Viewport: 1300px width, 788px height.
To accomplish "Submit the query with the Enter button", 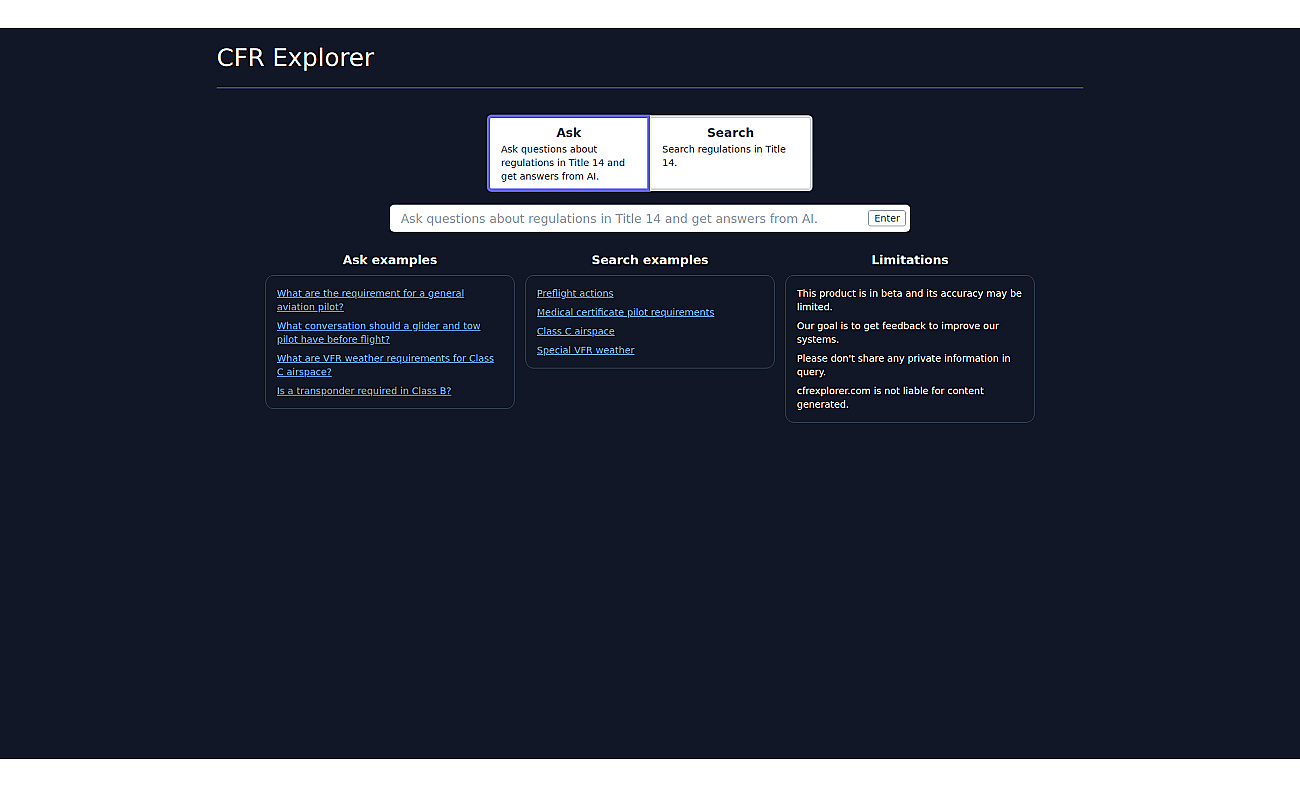I will click(887, 219).
